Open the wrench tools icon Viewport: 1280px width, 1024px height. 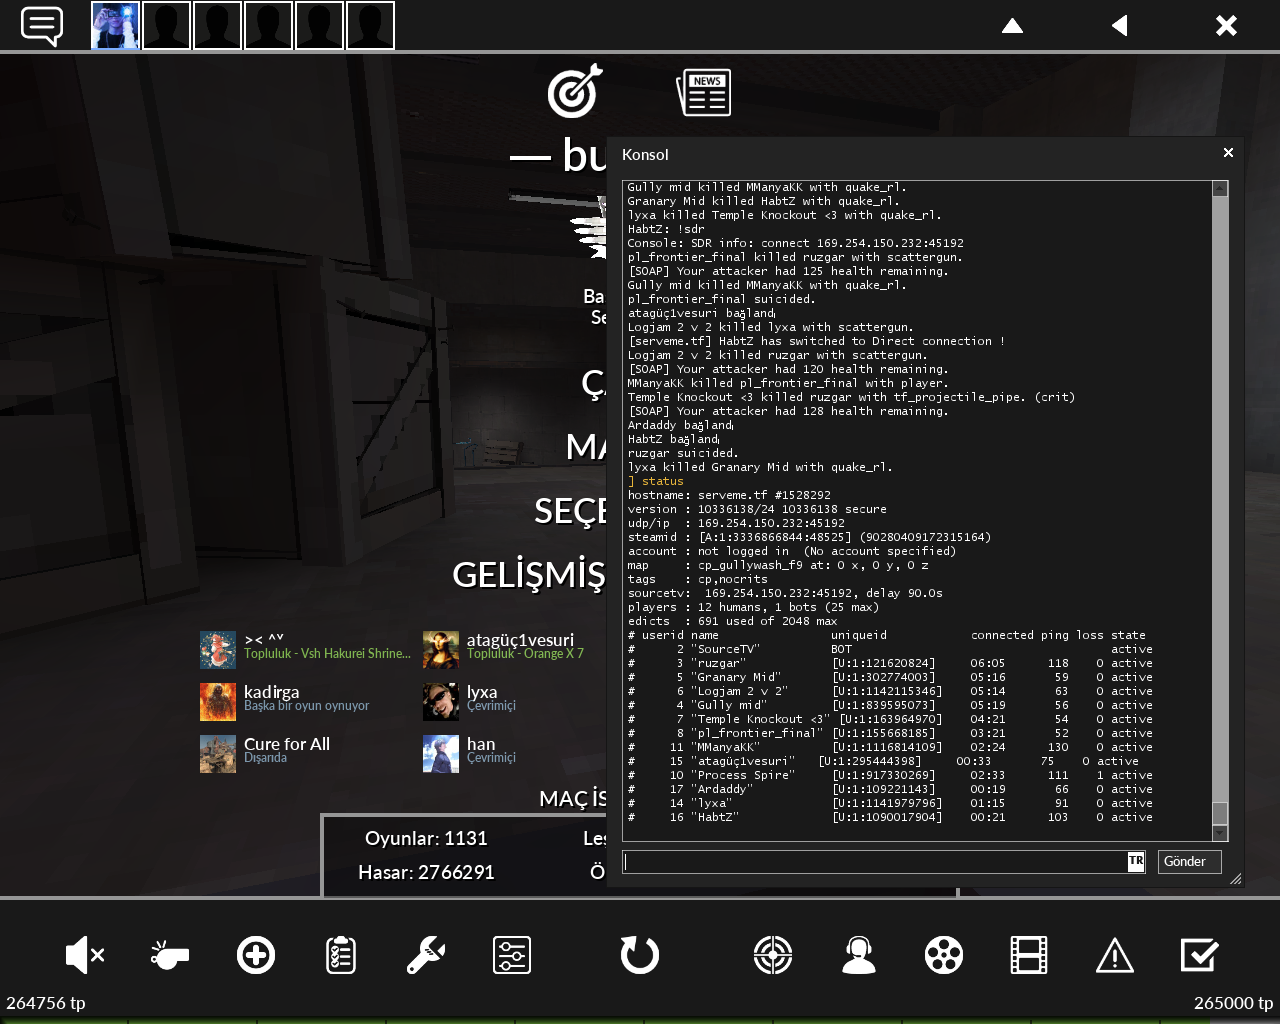point(426,955)
